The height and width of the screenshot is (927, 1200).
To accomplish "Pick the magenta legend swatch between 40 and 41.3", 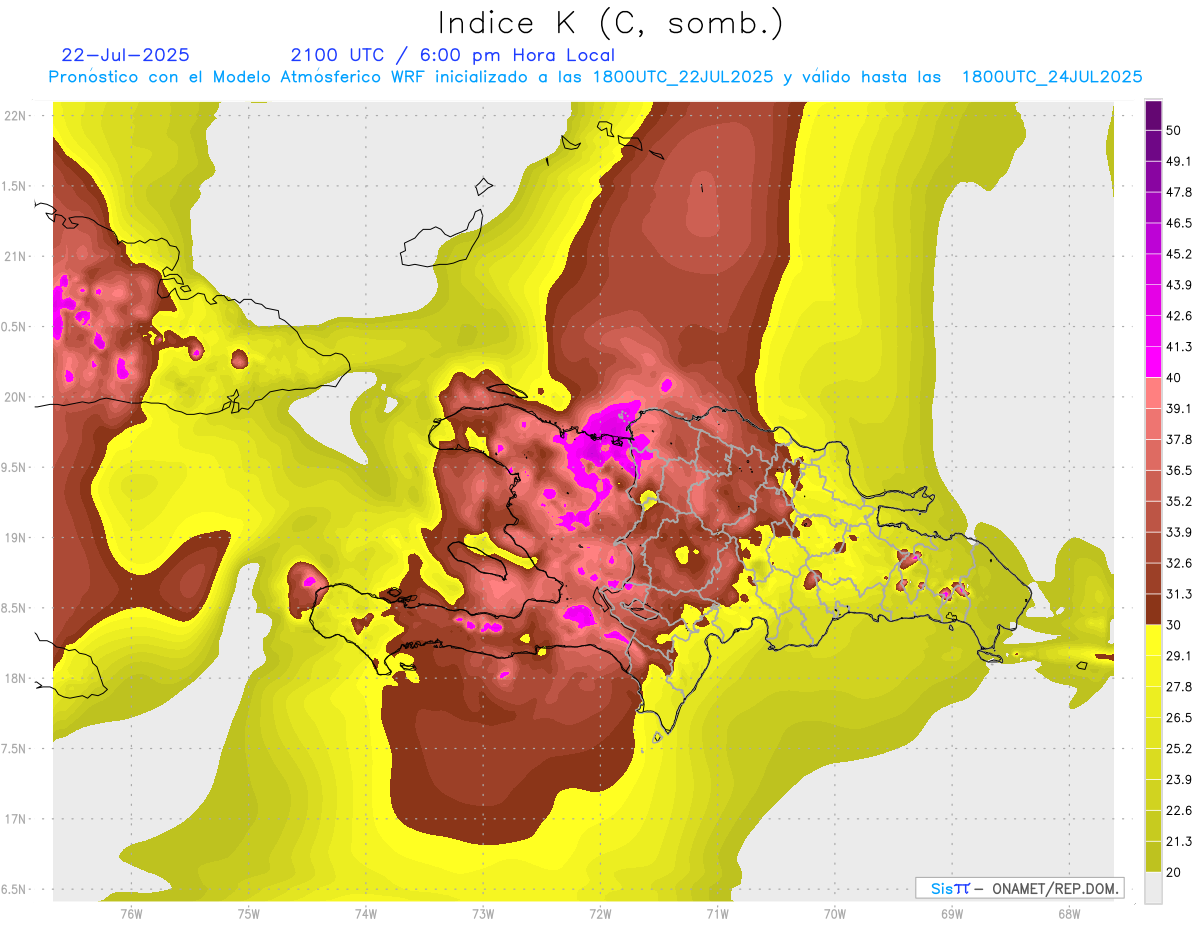I will click(1154, 362).
